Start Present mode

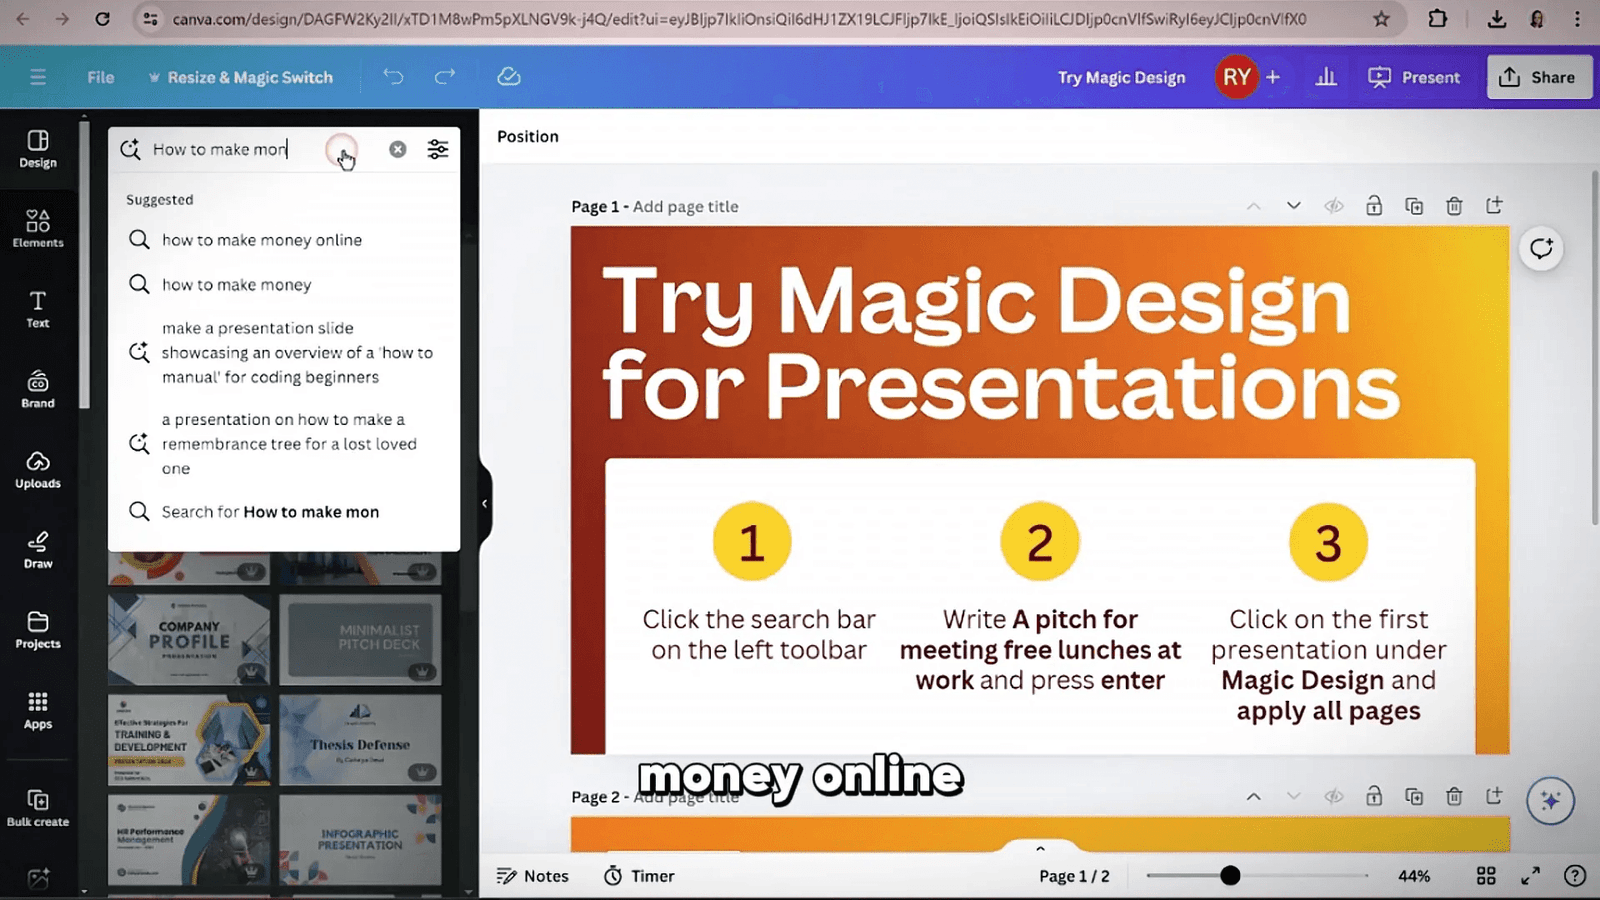(1414, 77)
